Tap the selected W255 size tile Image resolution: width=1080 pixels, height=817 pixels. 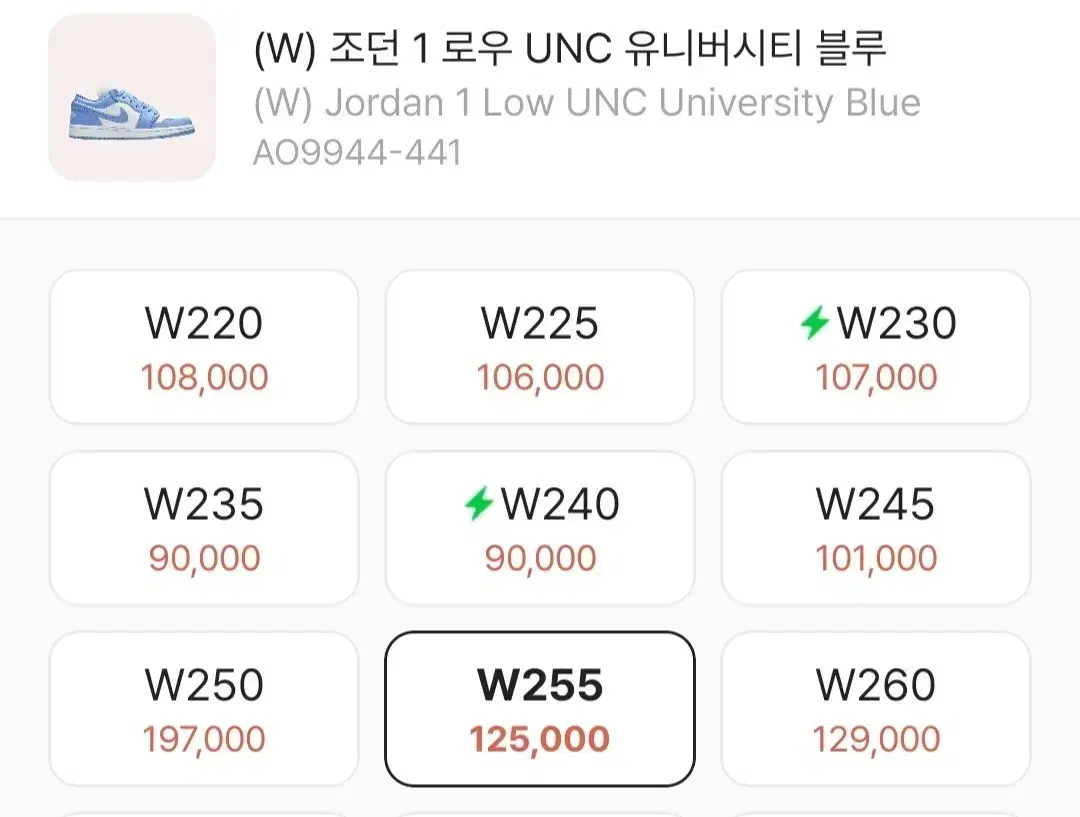pos(540,709)
